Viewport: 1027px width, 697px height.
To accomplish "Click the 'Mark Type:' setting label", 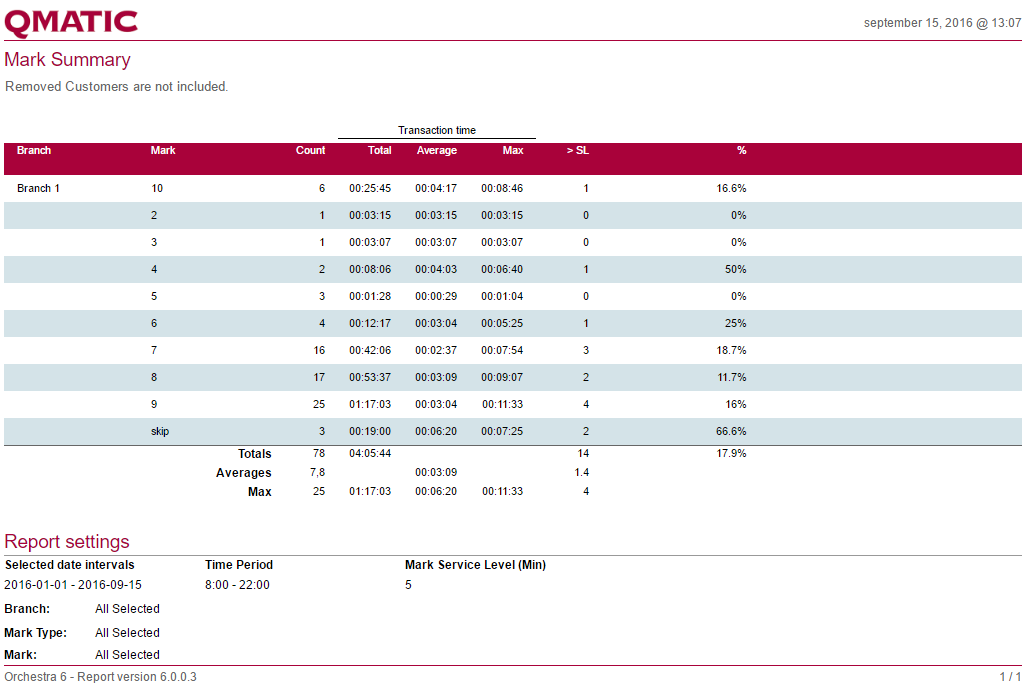I will tap(36, 633).
